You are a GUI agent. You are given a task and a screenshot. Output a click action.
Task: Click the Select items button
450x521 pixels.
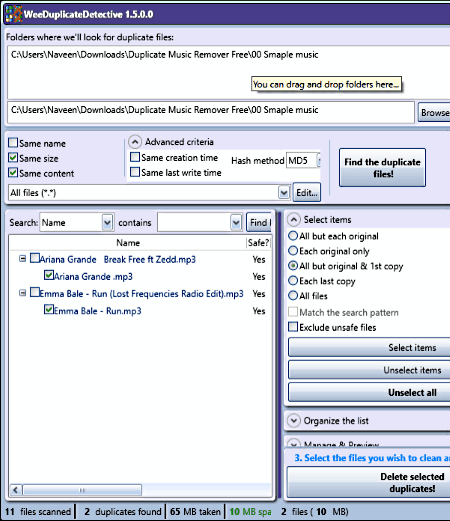point(369,348)
